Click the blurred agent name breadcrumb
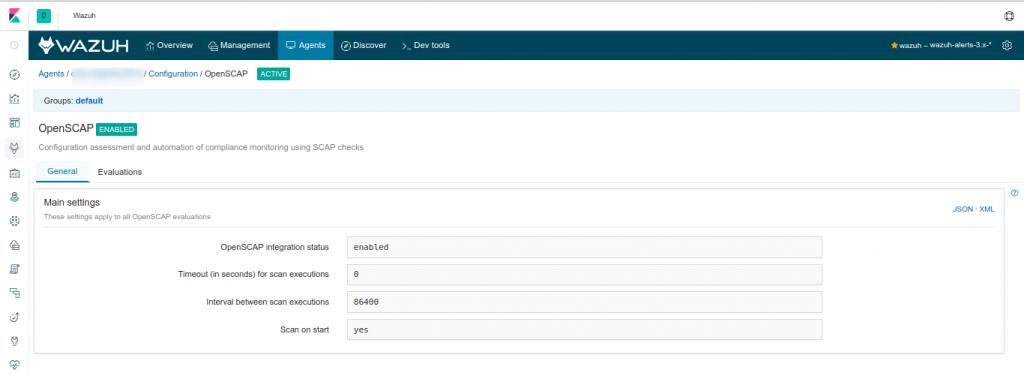1024x376 pixels. 106,74
